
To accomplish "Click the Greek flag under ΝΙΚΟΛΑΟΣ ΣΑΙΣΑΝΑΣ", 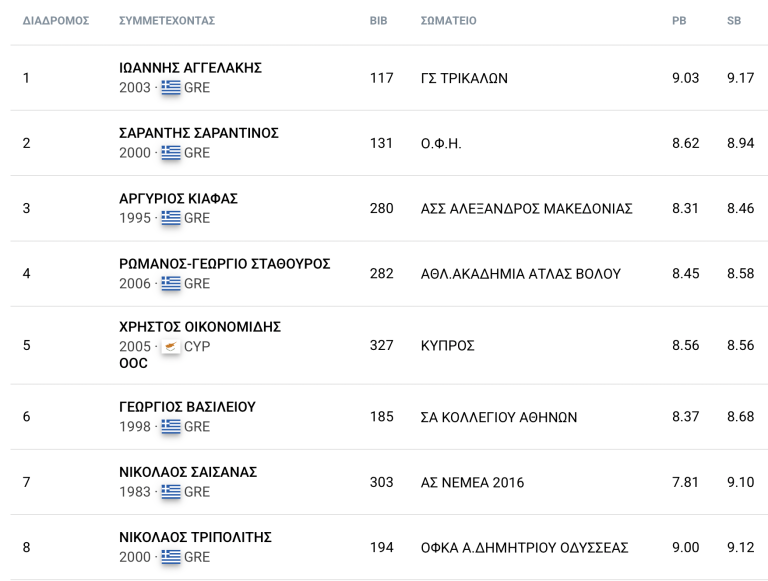I will (171, 491).
